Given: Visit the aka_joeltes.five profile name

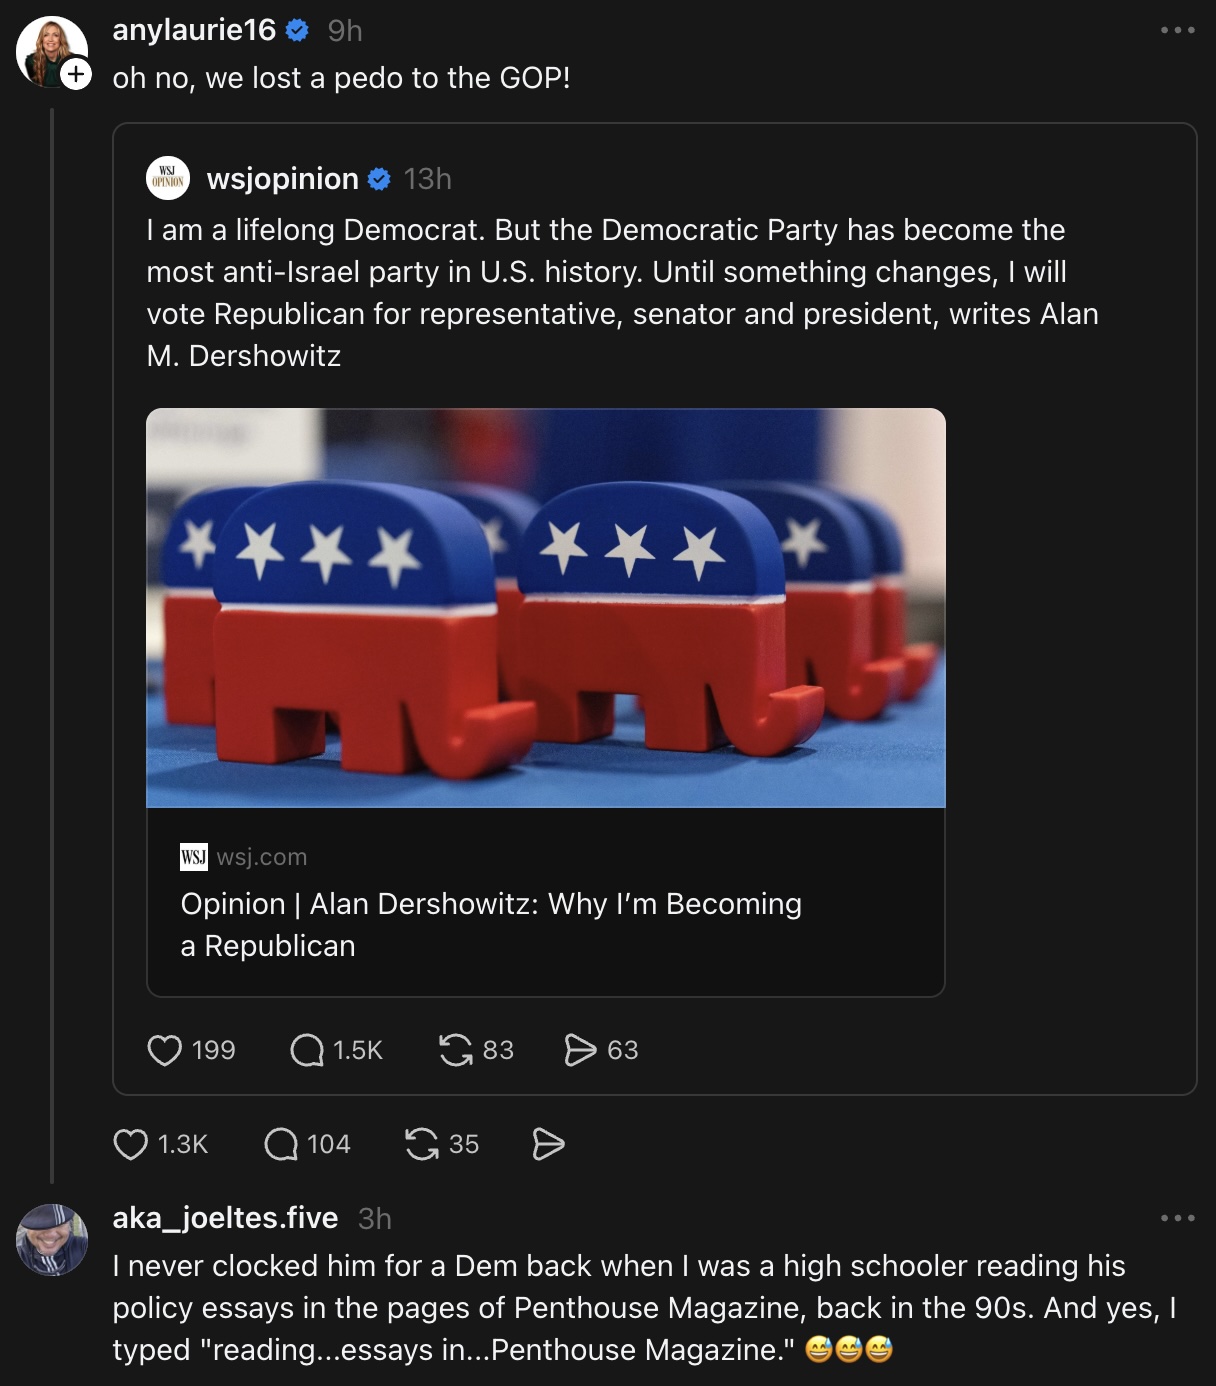Looking at the screenshot, I should tap(225, 1218).
